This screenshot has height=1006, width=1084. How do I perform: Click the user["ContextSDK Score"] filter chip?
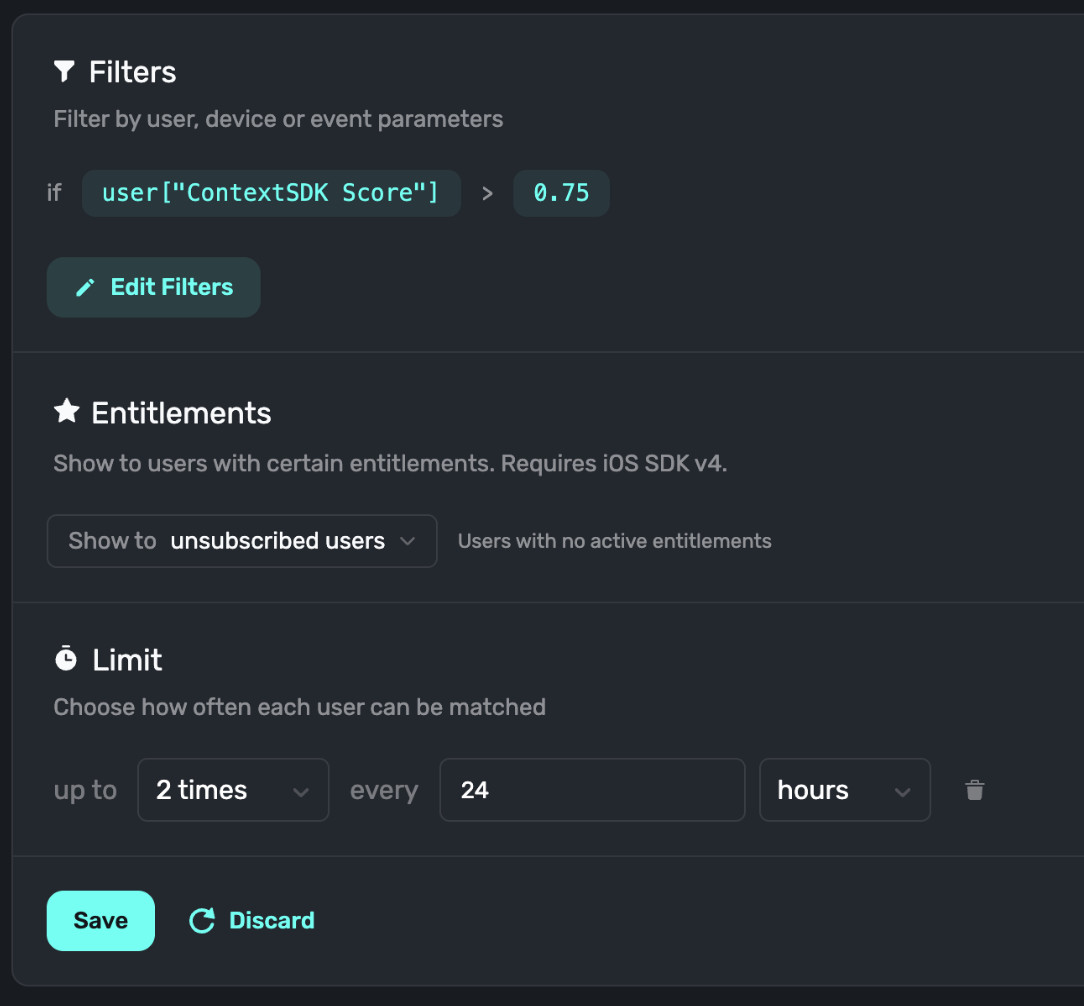(x=270, y=192)
